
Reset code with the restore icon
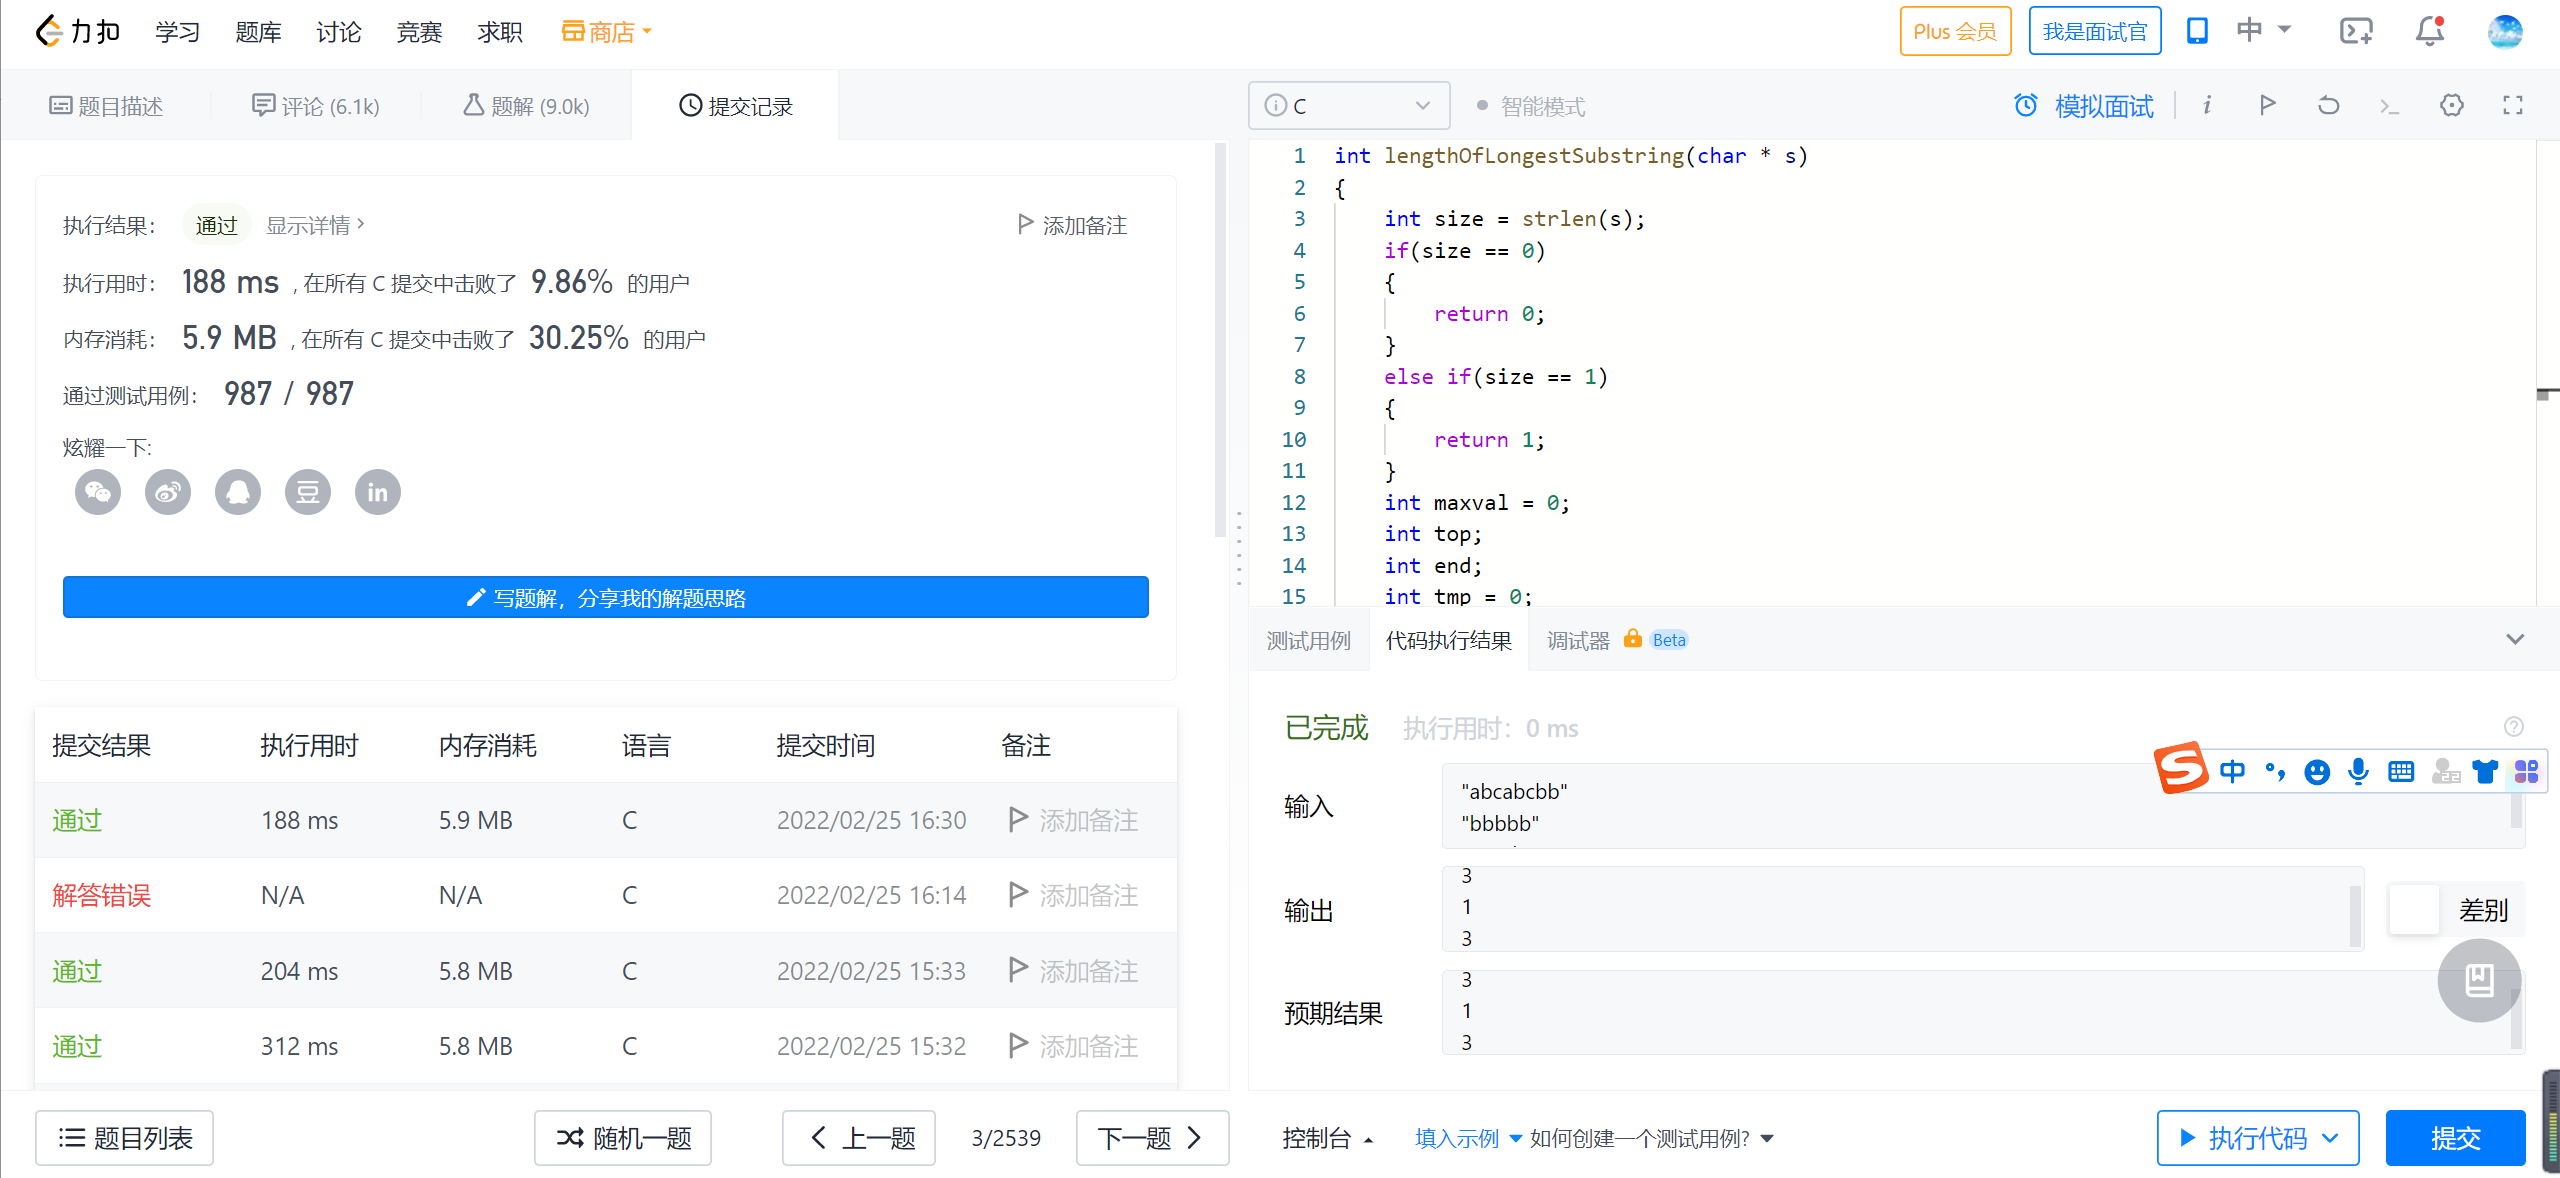click(2328, 106)
